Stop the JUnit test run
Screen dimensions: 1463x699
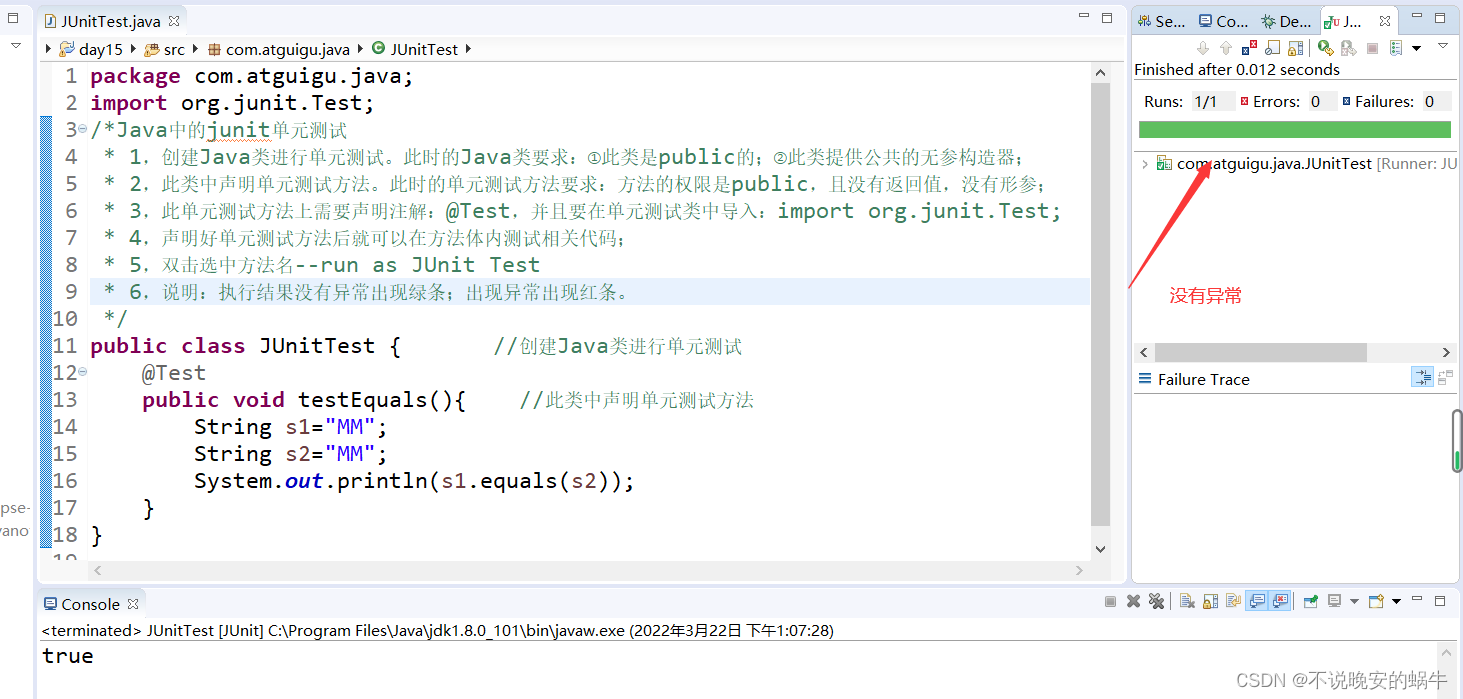coord(1372,48)
